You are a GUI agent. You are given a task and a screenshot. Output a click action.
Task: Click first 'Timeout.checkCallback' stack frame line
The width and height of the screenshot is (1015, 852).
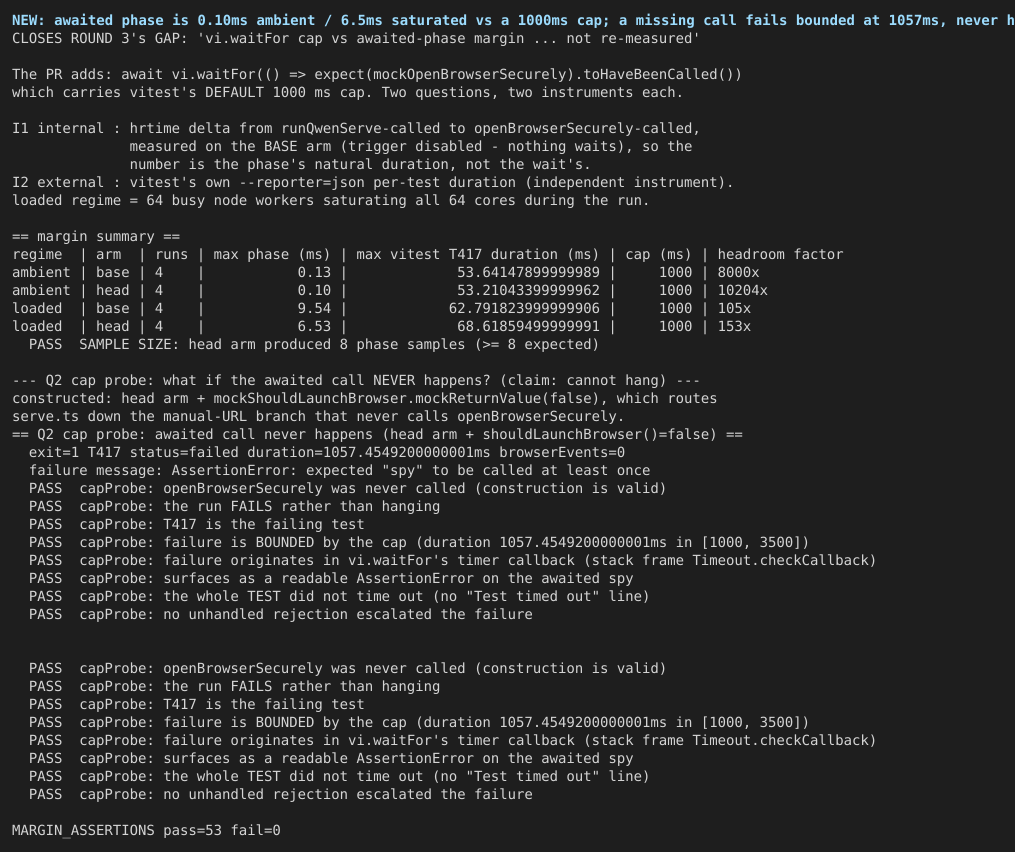(452, 561)
